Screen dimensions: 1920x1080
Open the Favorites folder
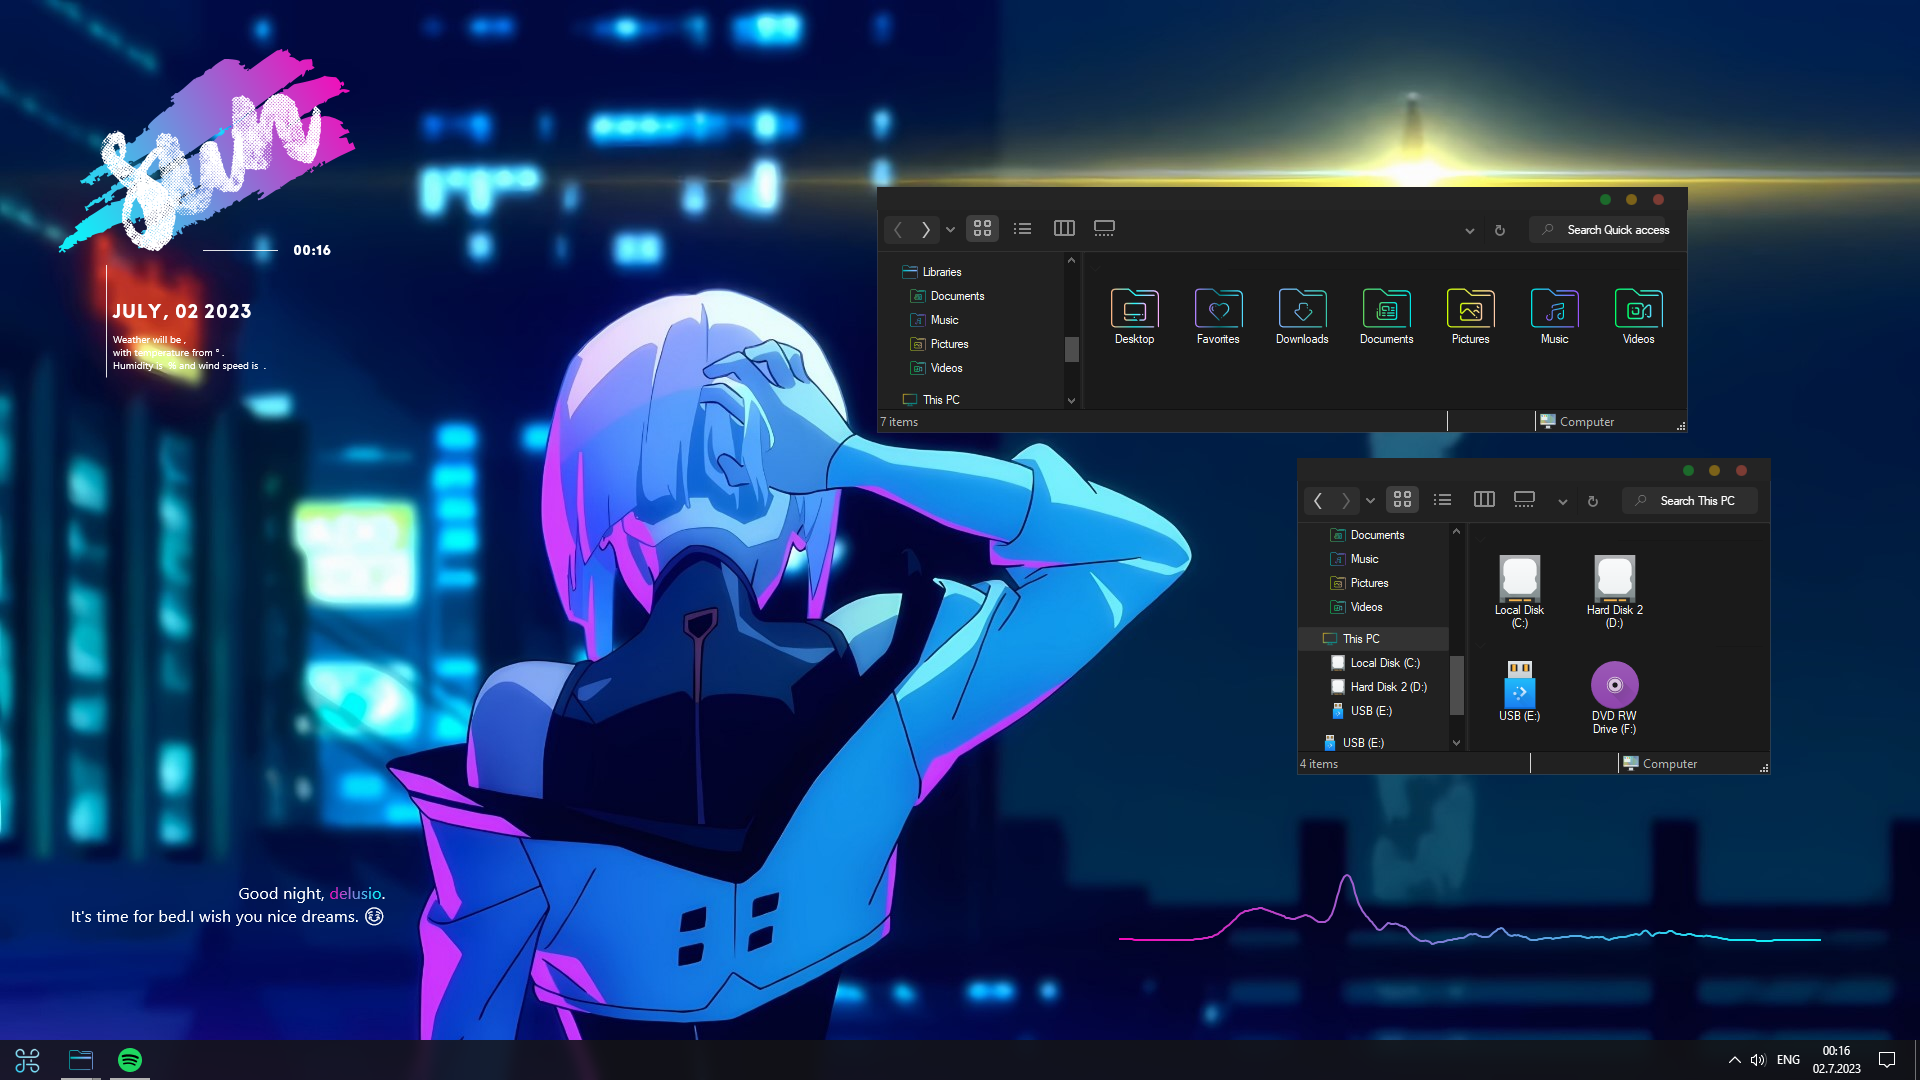[x=1218, y=310]
